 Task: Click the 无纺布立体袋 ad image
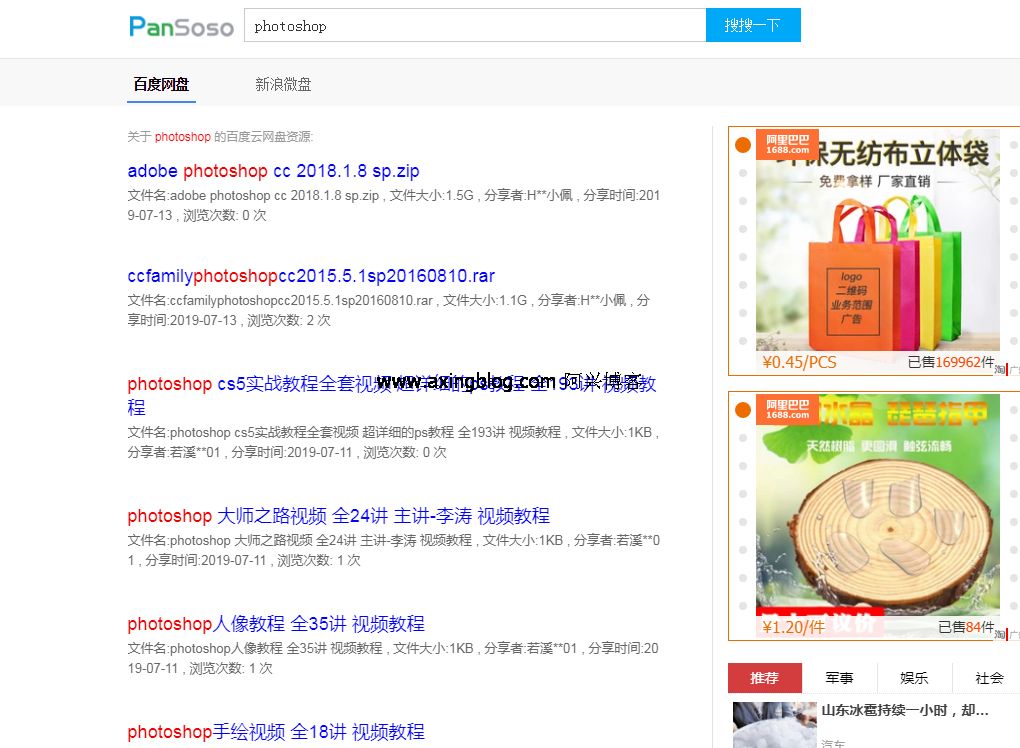tap(878, 241)
